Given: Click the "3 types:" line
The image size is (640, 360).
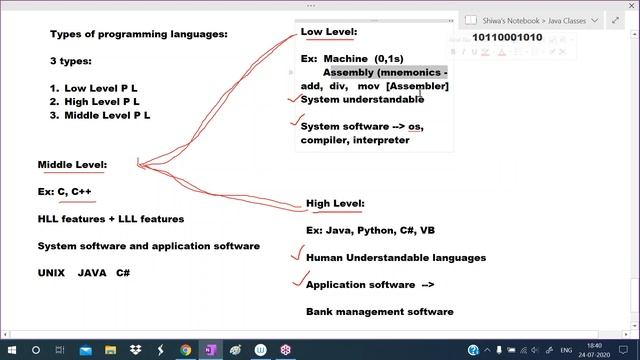Looking at the screenshot, I should click(71, 61).
